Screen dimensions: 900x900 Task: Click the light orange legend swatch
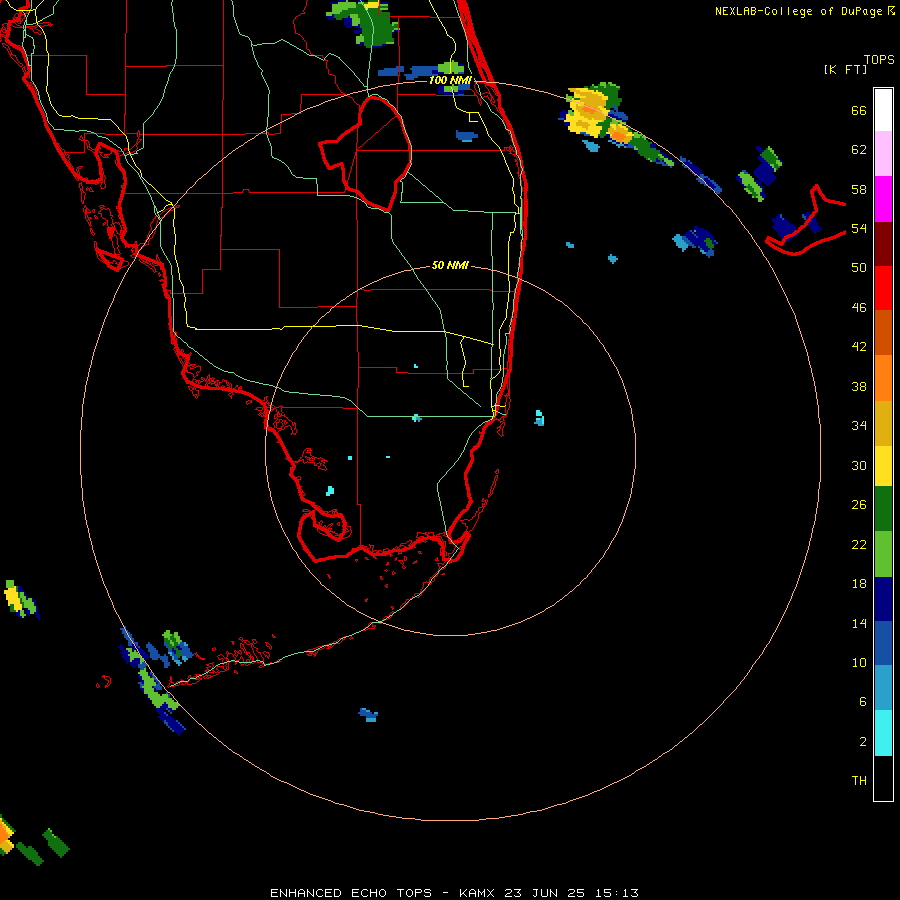[x=883, y=378]
